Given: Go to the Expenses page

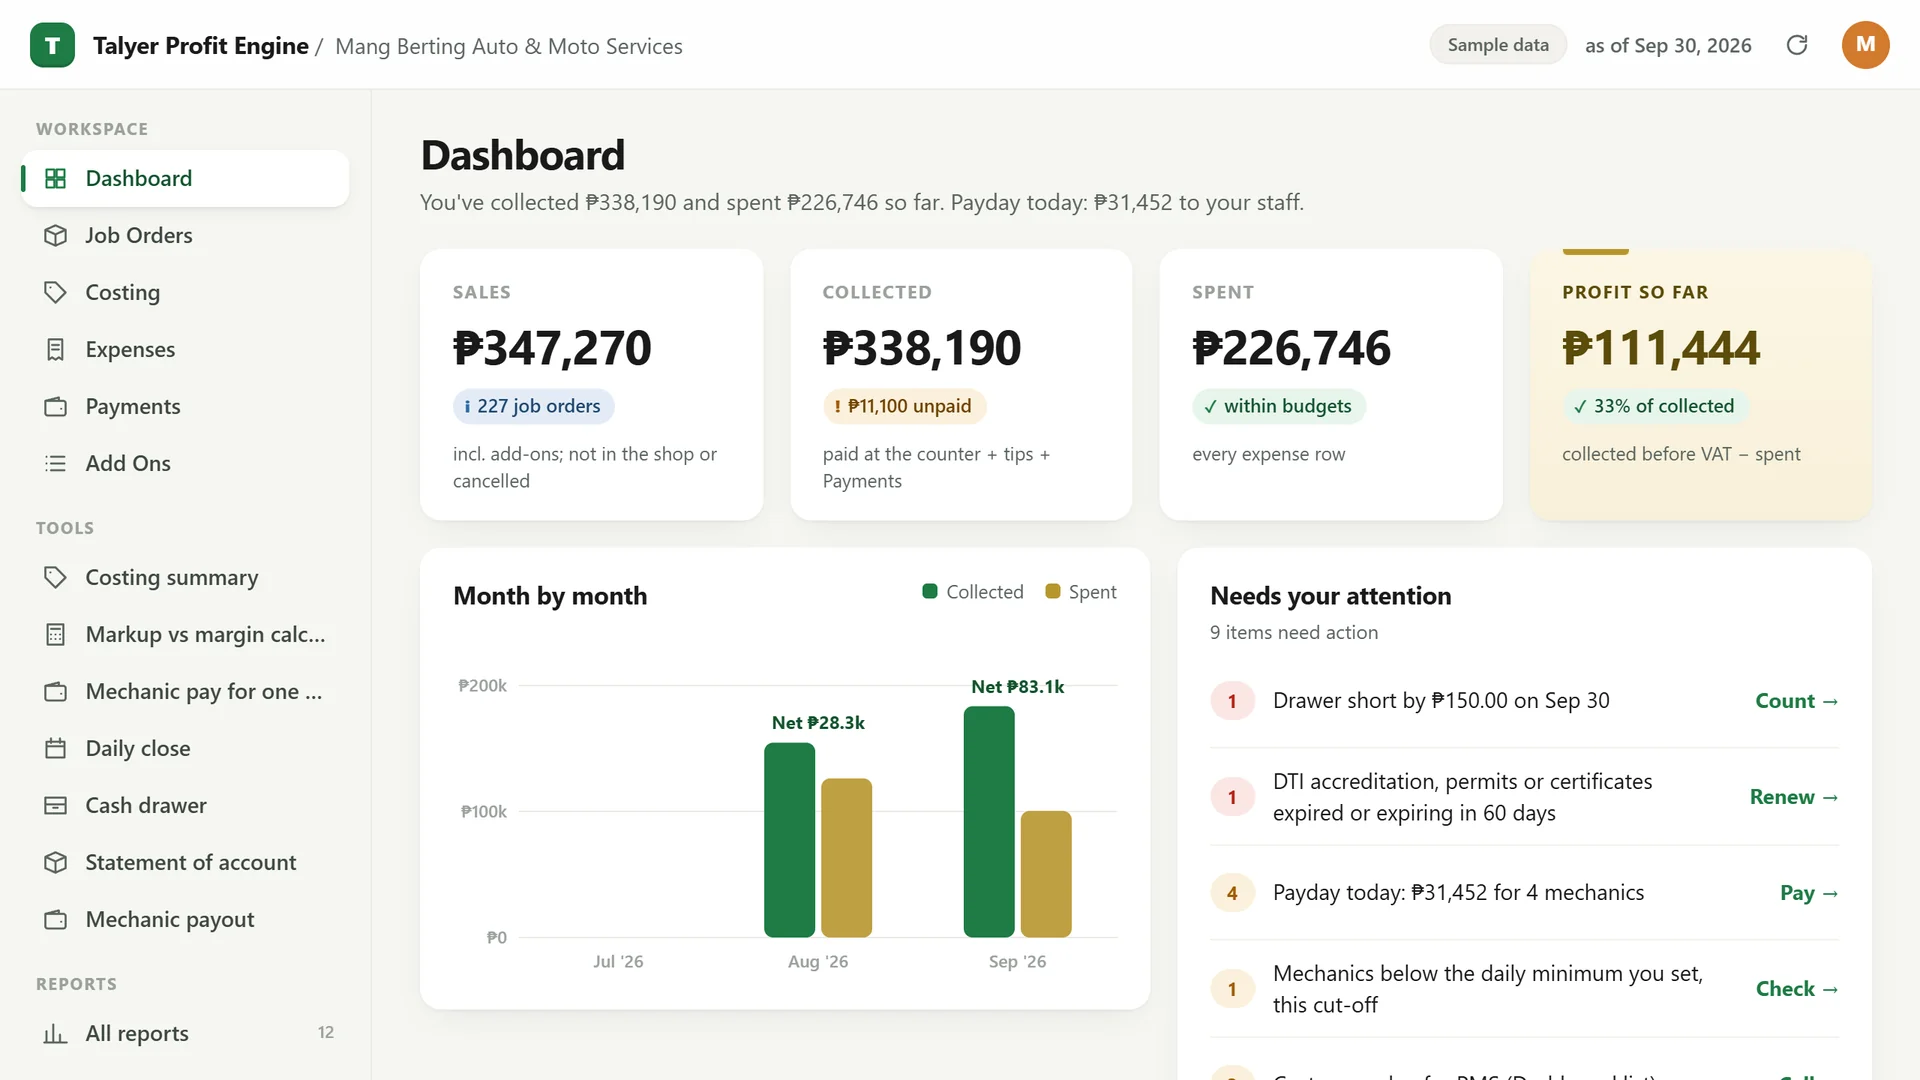Looking at the screenshot, I should [185, 349].
